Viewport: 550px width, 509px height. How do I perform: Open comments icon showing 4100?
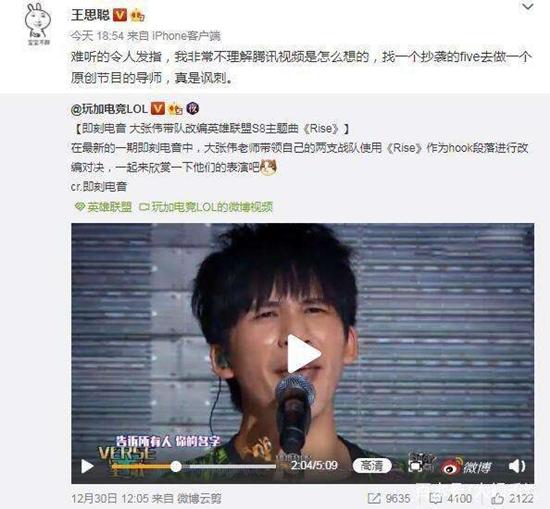tap(435, 498)
